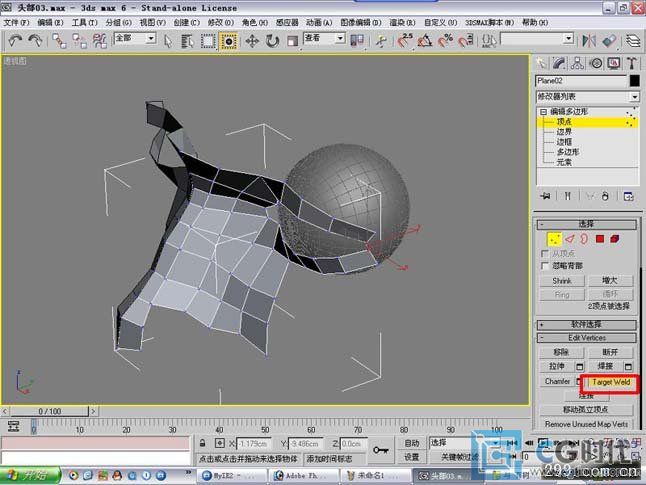The width and height of the screenshot is (646, 485).
Task: Open the named selection sets dropdown
Action: (537, 39)
